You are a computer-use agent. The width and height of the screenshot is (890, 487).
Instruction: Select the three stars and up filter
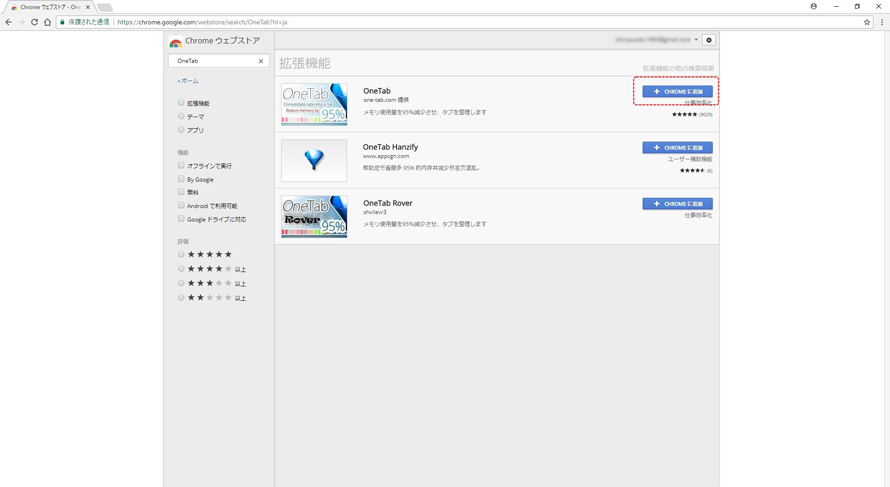181,283
